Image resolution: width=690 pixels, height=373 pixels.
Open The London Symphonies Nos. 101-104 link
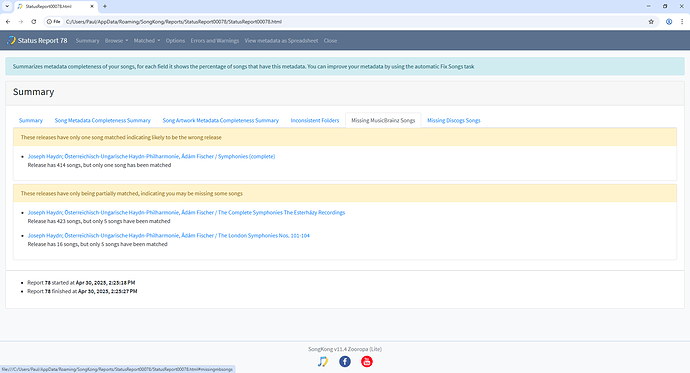[169, 235]
